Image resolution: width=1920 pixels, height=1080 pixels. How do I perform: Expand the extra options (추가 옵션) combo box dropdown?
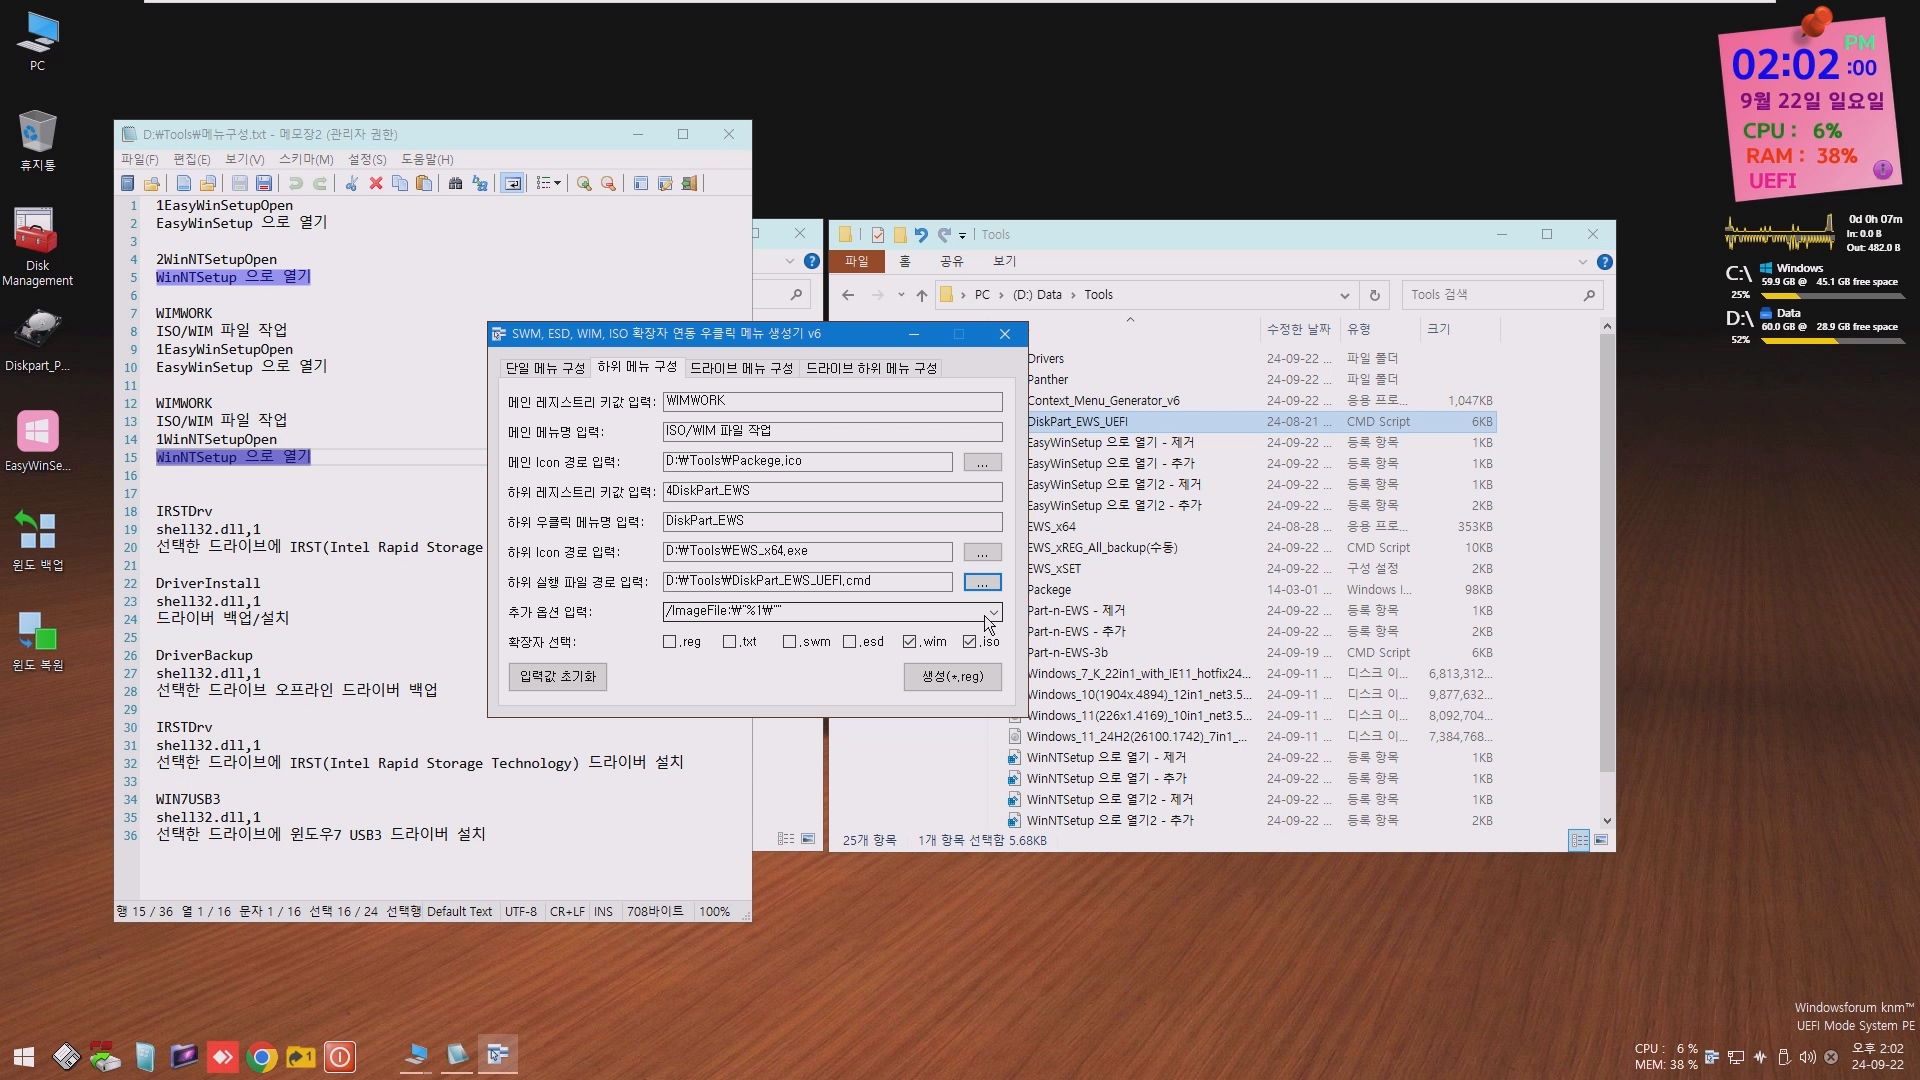pos(993,611)
